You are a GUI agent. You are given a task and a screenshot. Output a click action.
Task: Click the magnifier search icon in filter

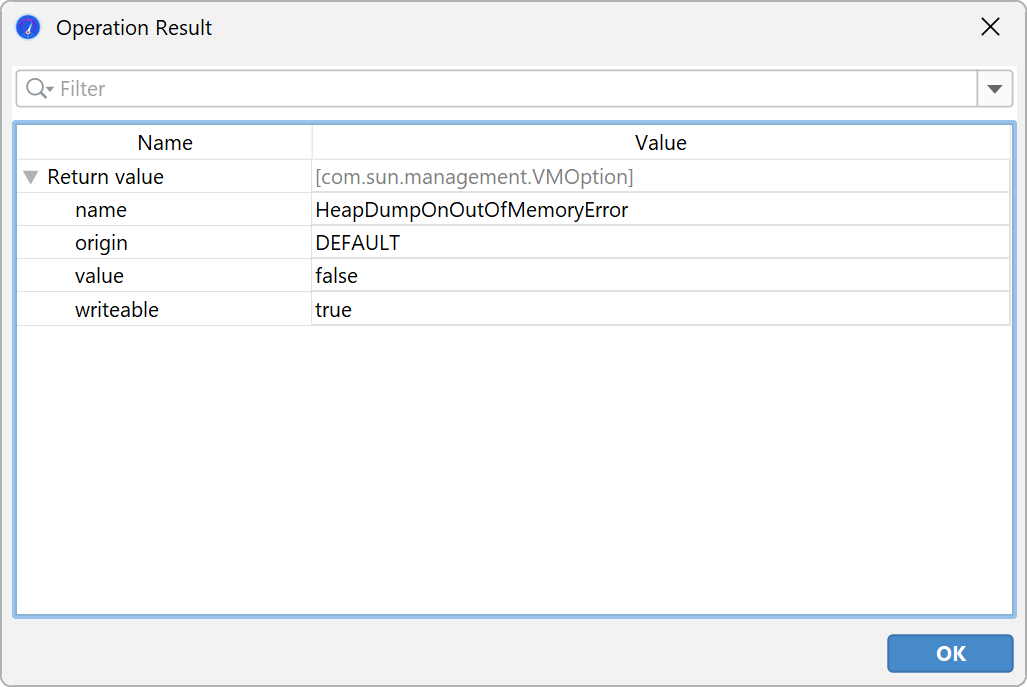(x=38, y=89)
